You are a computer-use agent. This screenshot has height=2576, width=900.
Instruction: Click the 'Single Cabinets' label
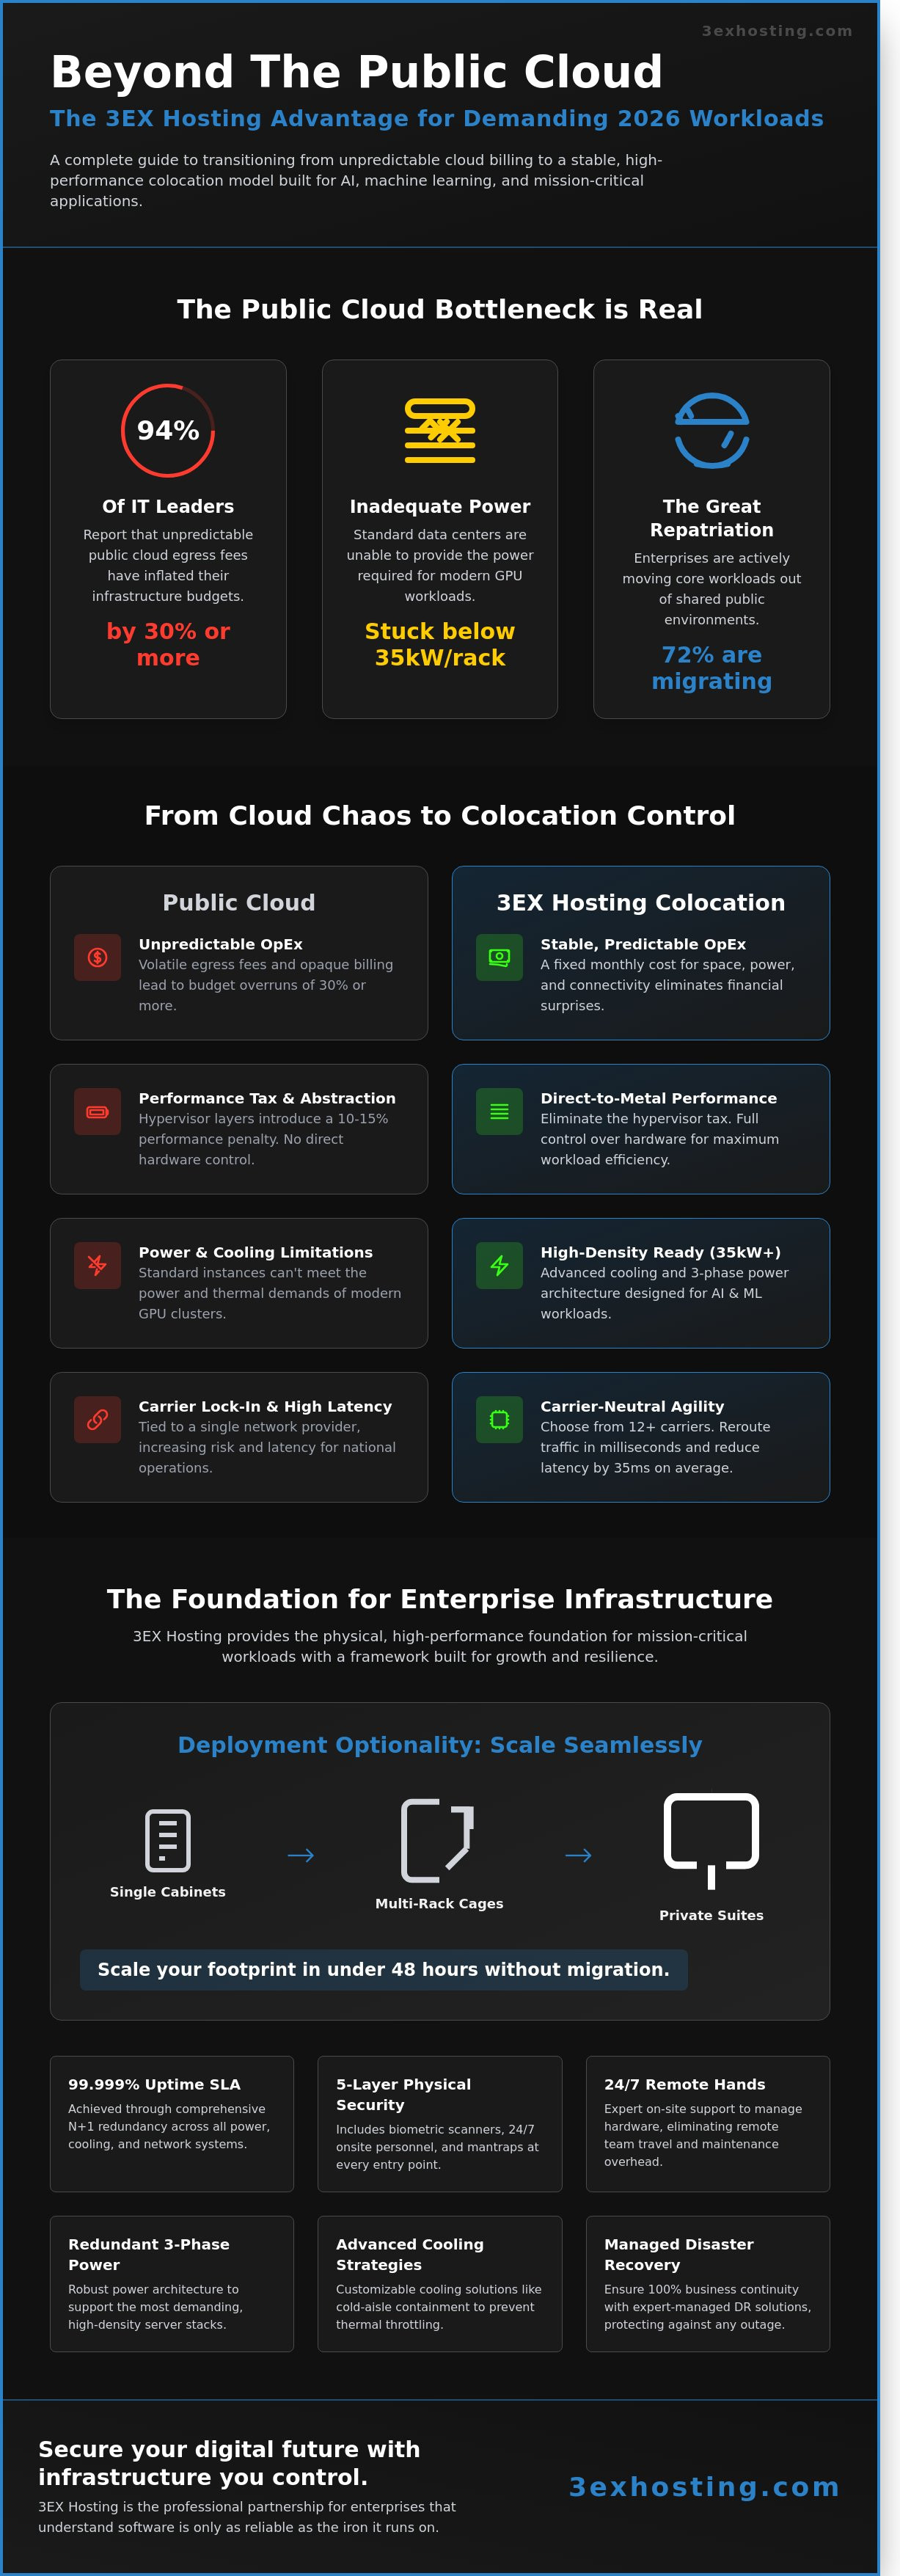(x=168, y=1892)
